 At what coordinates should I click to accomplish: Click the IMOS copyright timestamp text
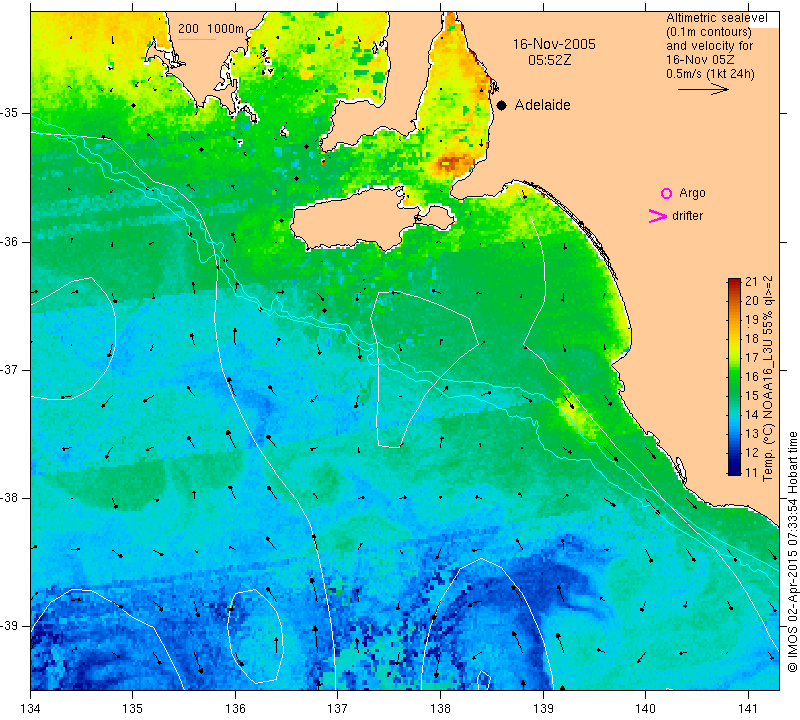(x=792, y=552)
